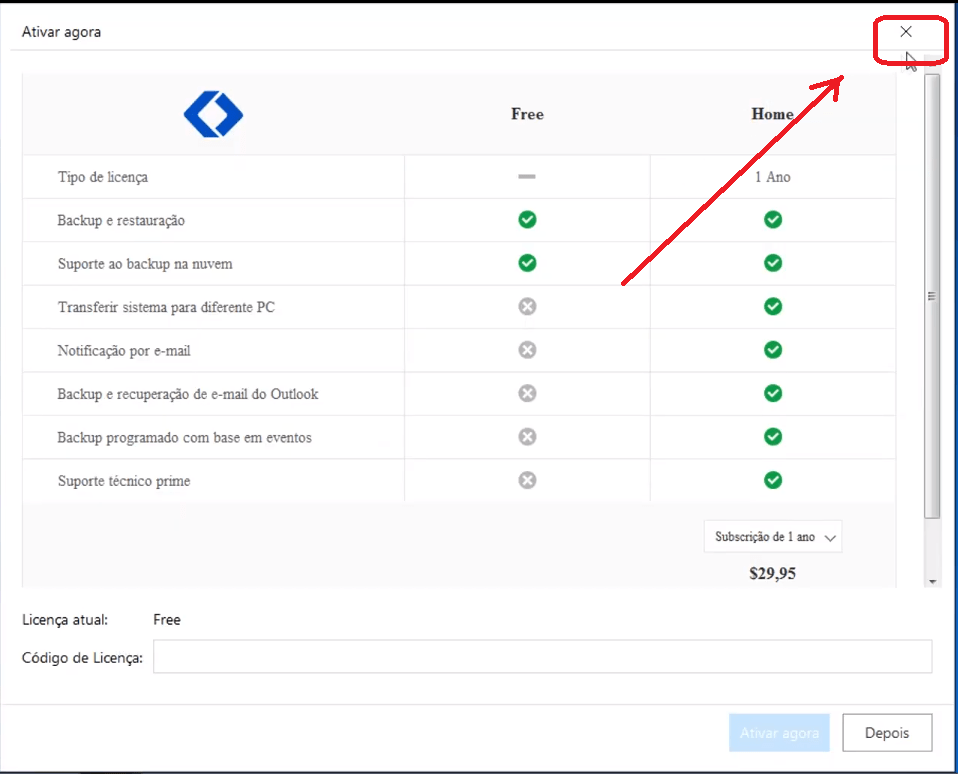This screenshot has height=774, width=958.
Task: Click the green check for Home Backup e restauração
Action: point(772,219)
